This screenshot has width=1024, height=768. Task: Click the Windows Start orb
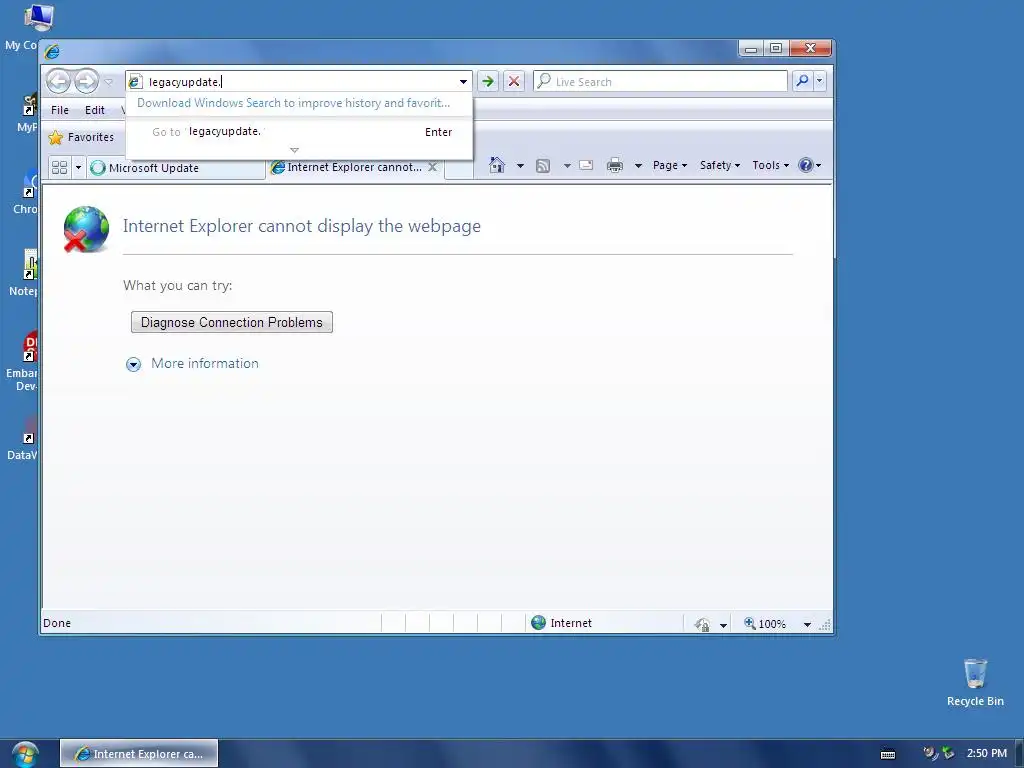[25, 754]
